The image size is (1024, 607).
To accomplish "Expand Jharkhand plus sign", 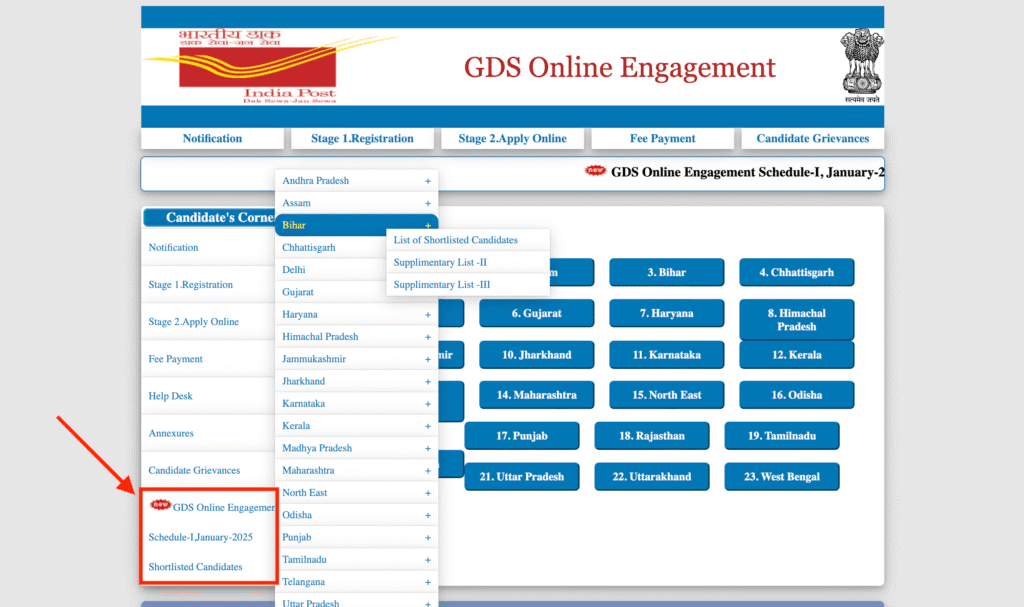I will (x=428, y=382).
